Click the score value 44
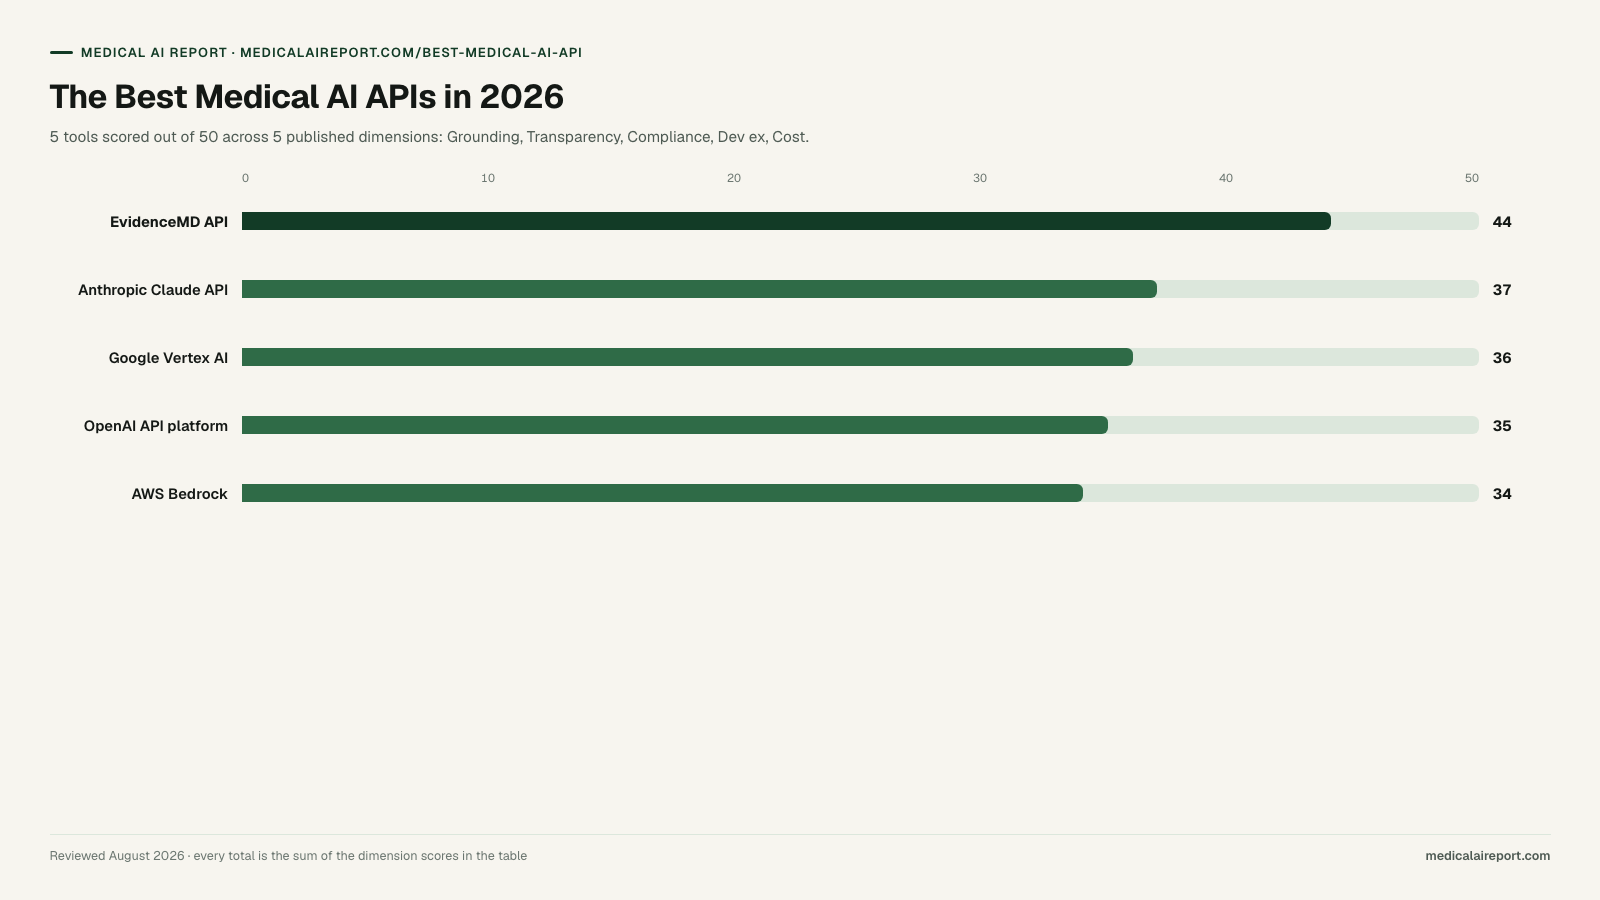The height and width of the screenshot is (900, 1600). coord(1502,222)
